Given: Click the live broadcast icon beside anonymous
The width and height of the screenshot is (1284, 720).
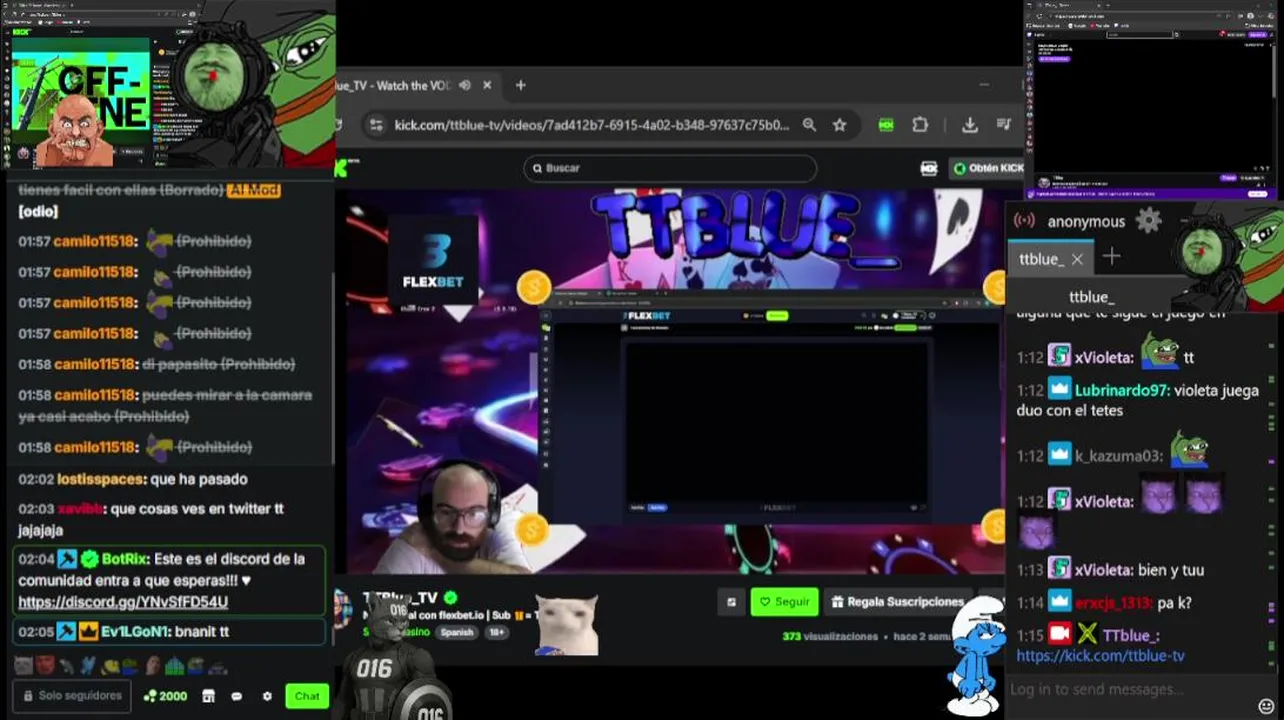Looking at the screenshot, I should tap(1024, 221).
